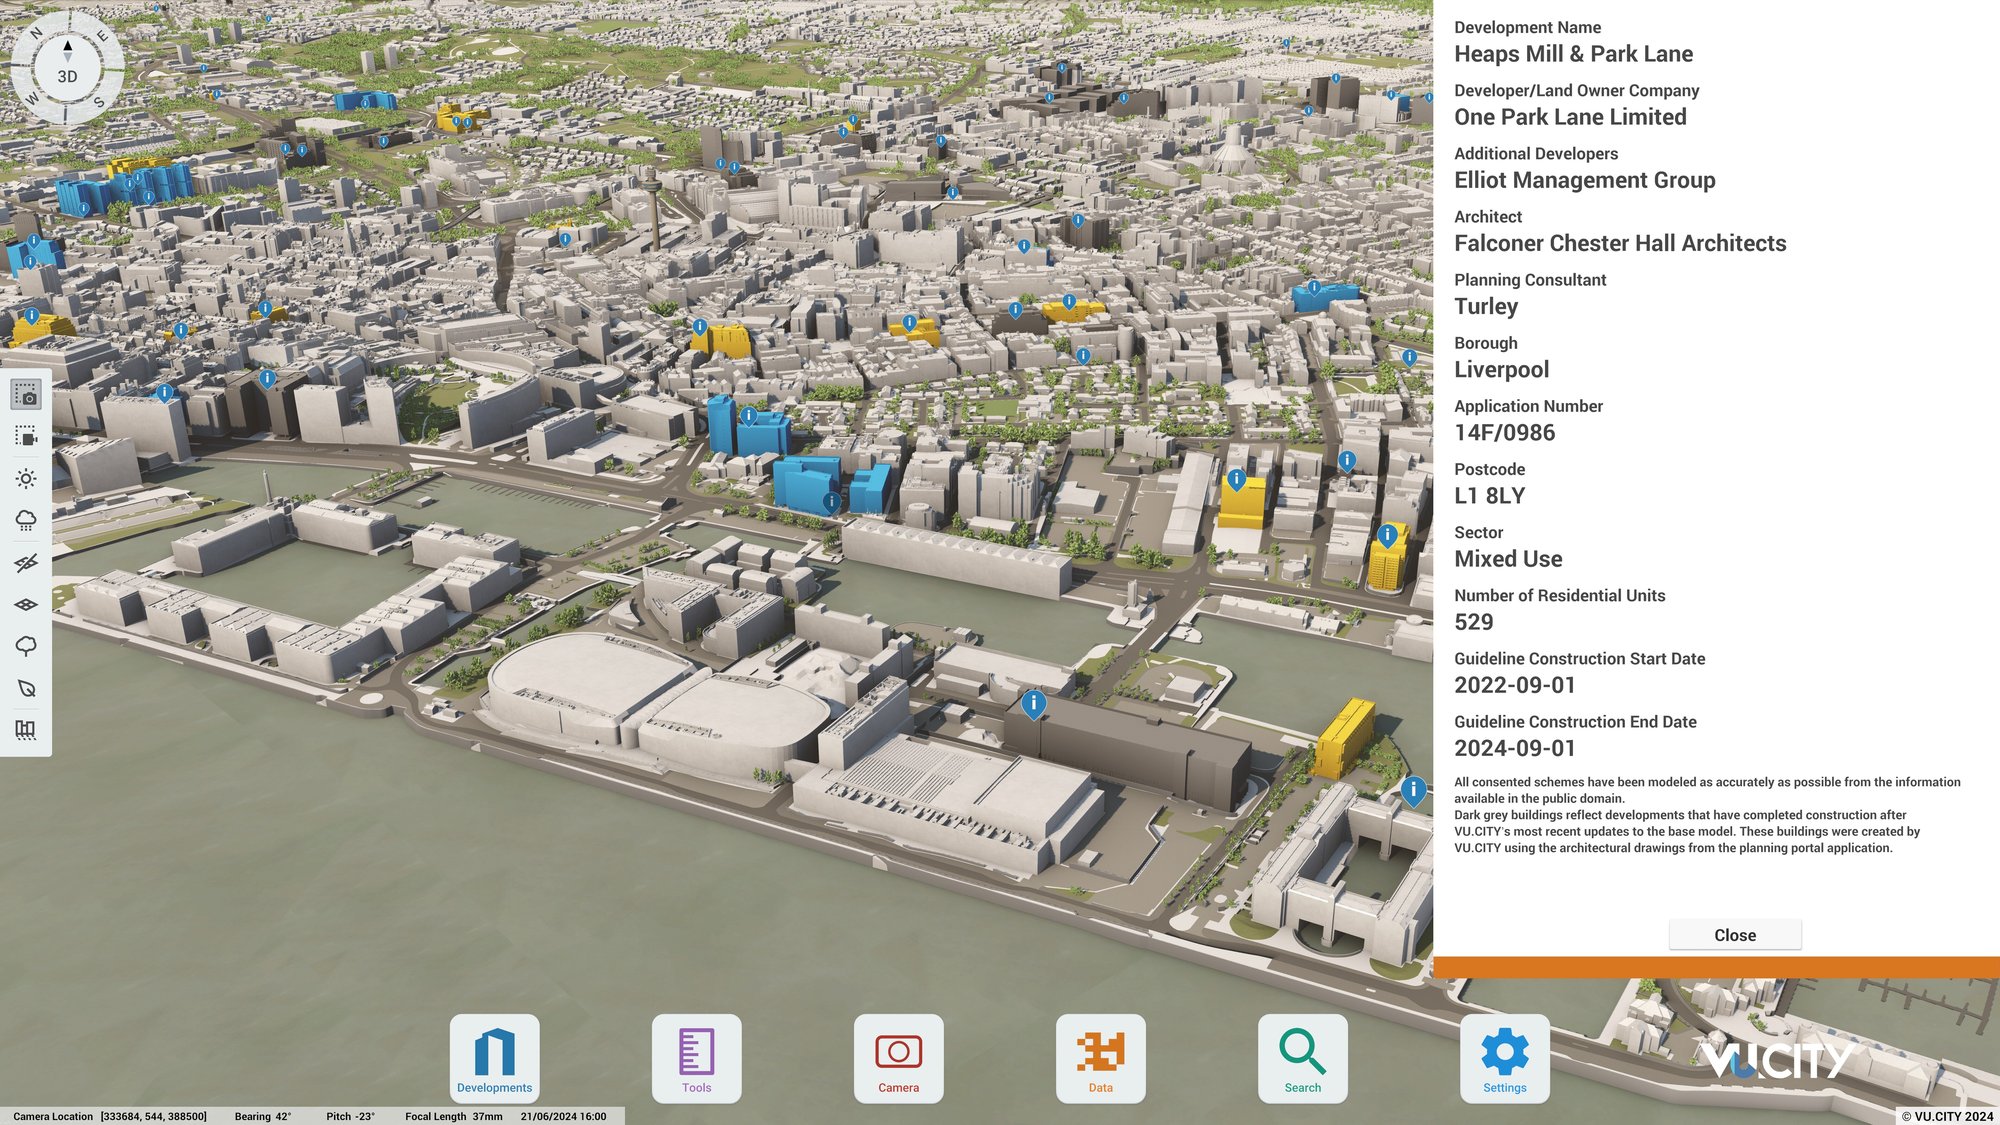This screenshot has height=1125, width=2000.
Task: Select Falconer Chester Hall Architects text
Action: [x=1620, y=243]
